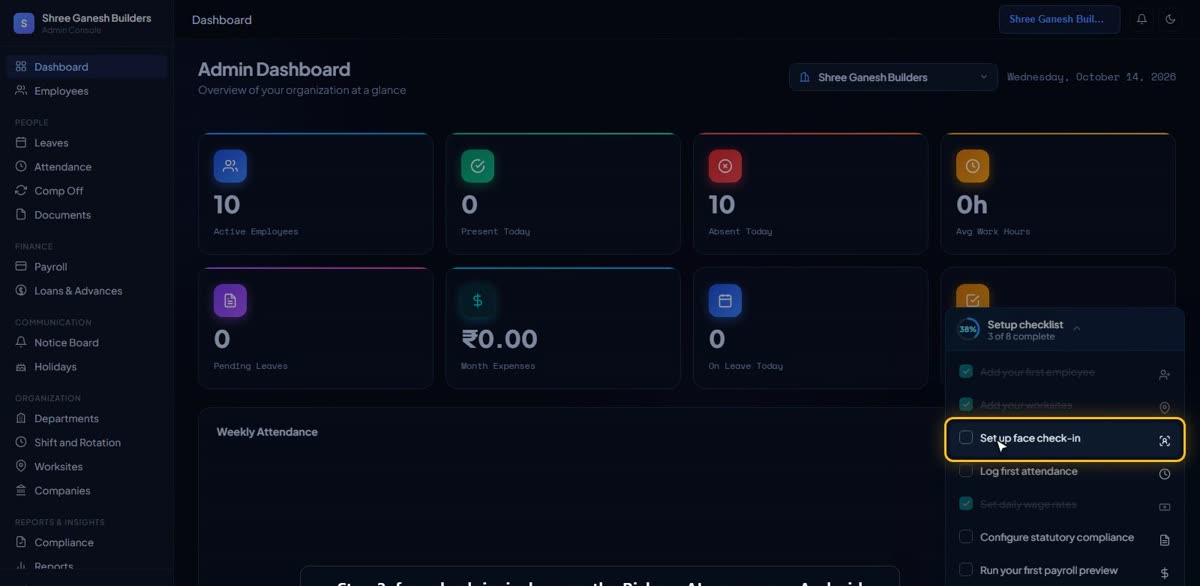Image resolution: width=1200 pixels, height=586 pixels.
Task: Click the purple Pending Leaves document icon
Action: (x=230, y=300)
